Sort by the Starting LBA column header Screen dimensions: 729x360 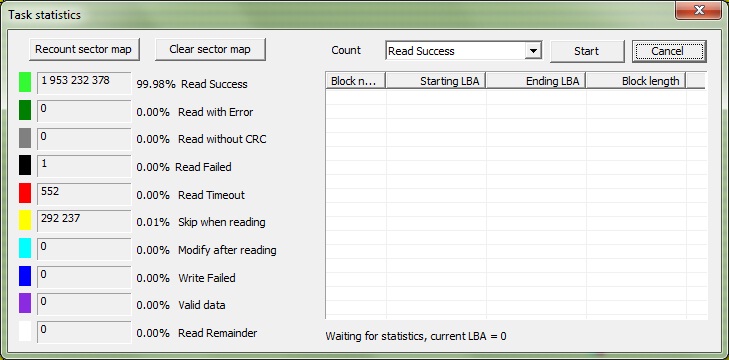[x=436, y=80]
